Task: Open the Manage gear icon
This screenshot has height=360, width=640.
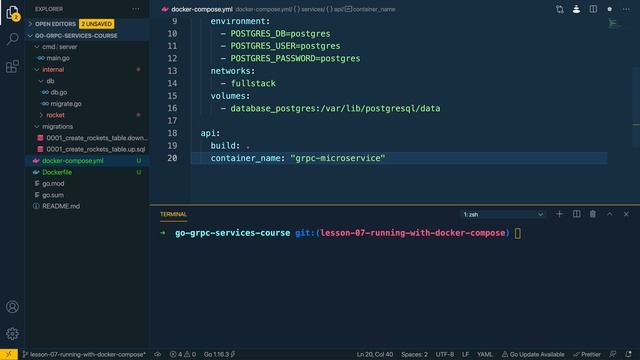Action: pyautogui.click(x=12, y=333)
